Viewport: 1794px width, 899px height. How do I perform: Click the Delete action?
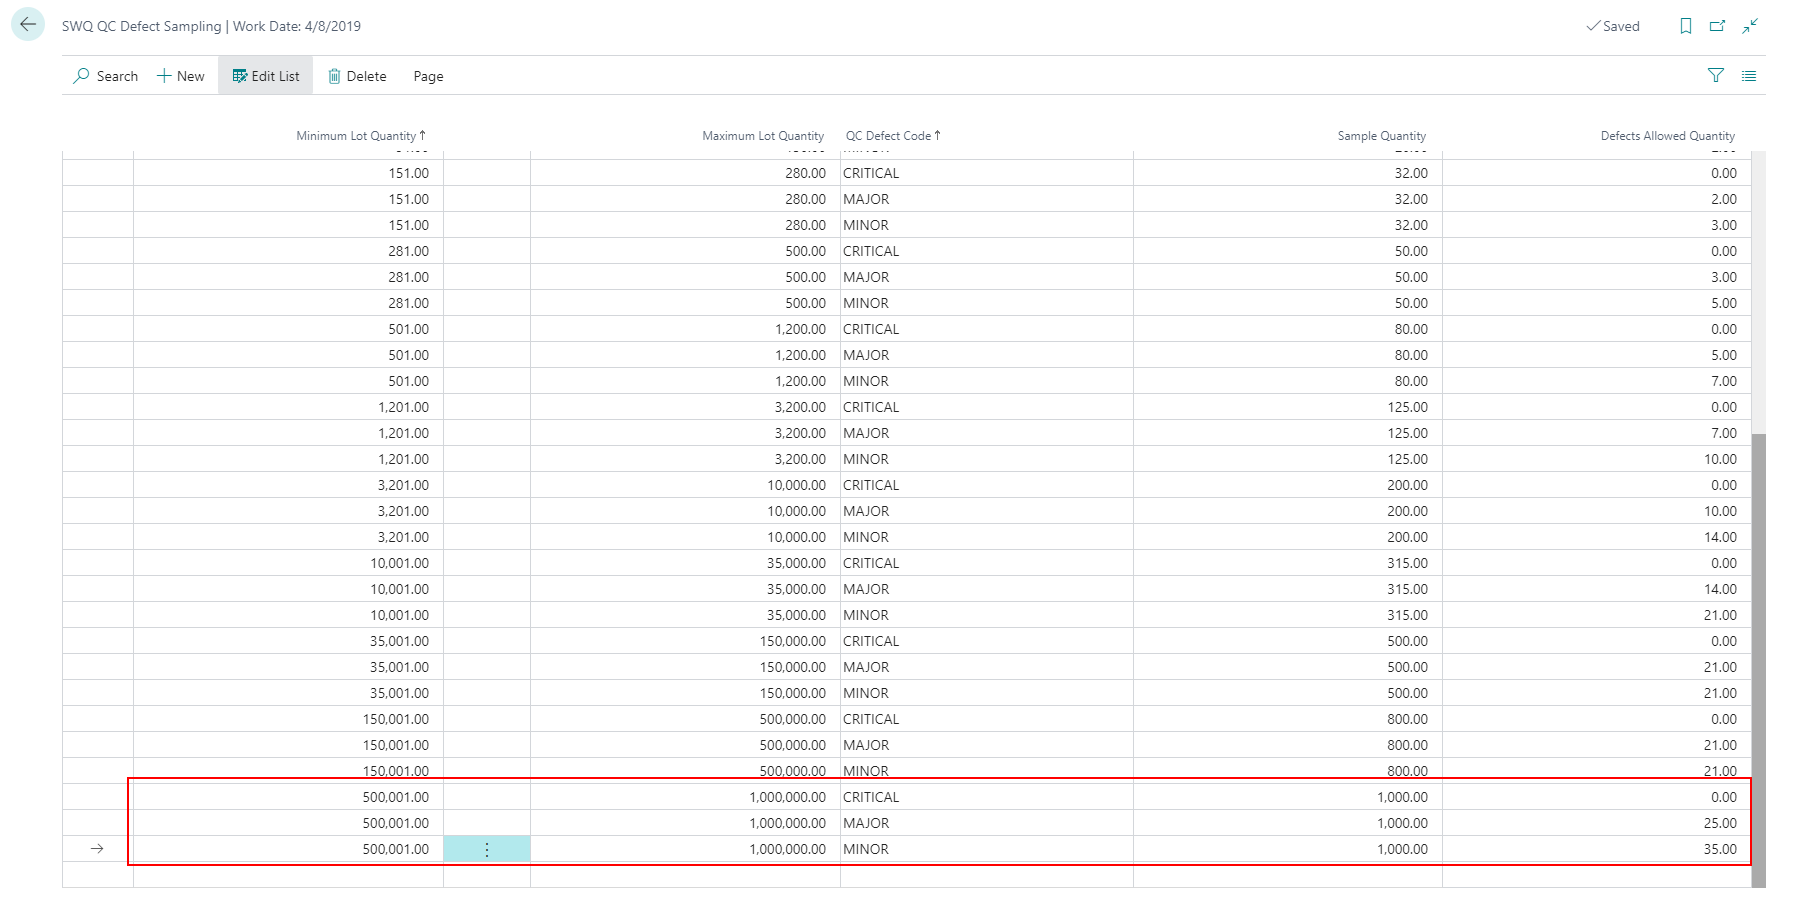pyautogui.click(x=357, y=76)
